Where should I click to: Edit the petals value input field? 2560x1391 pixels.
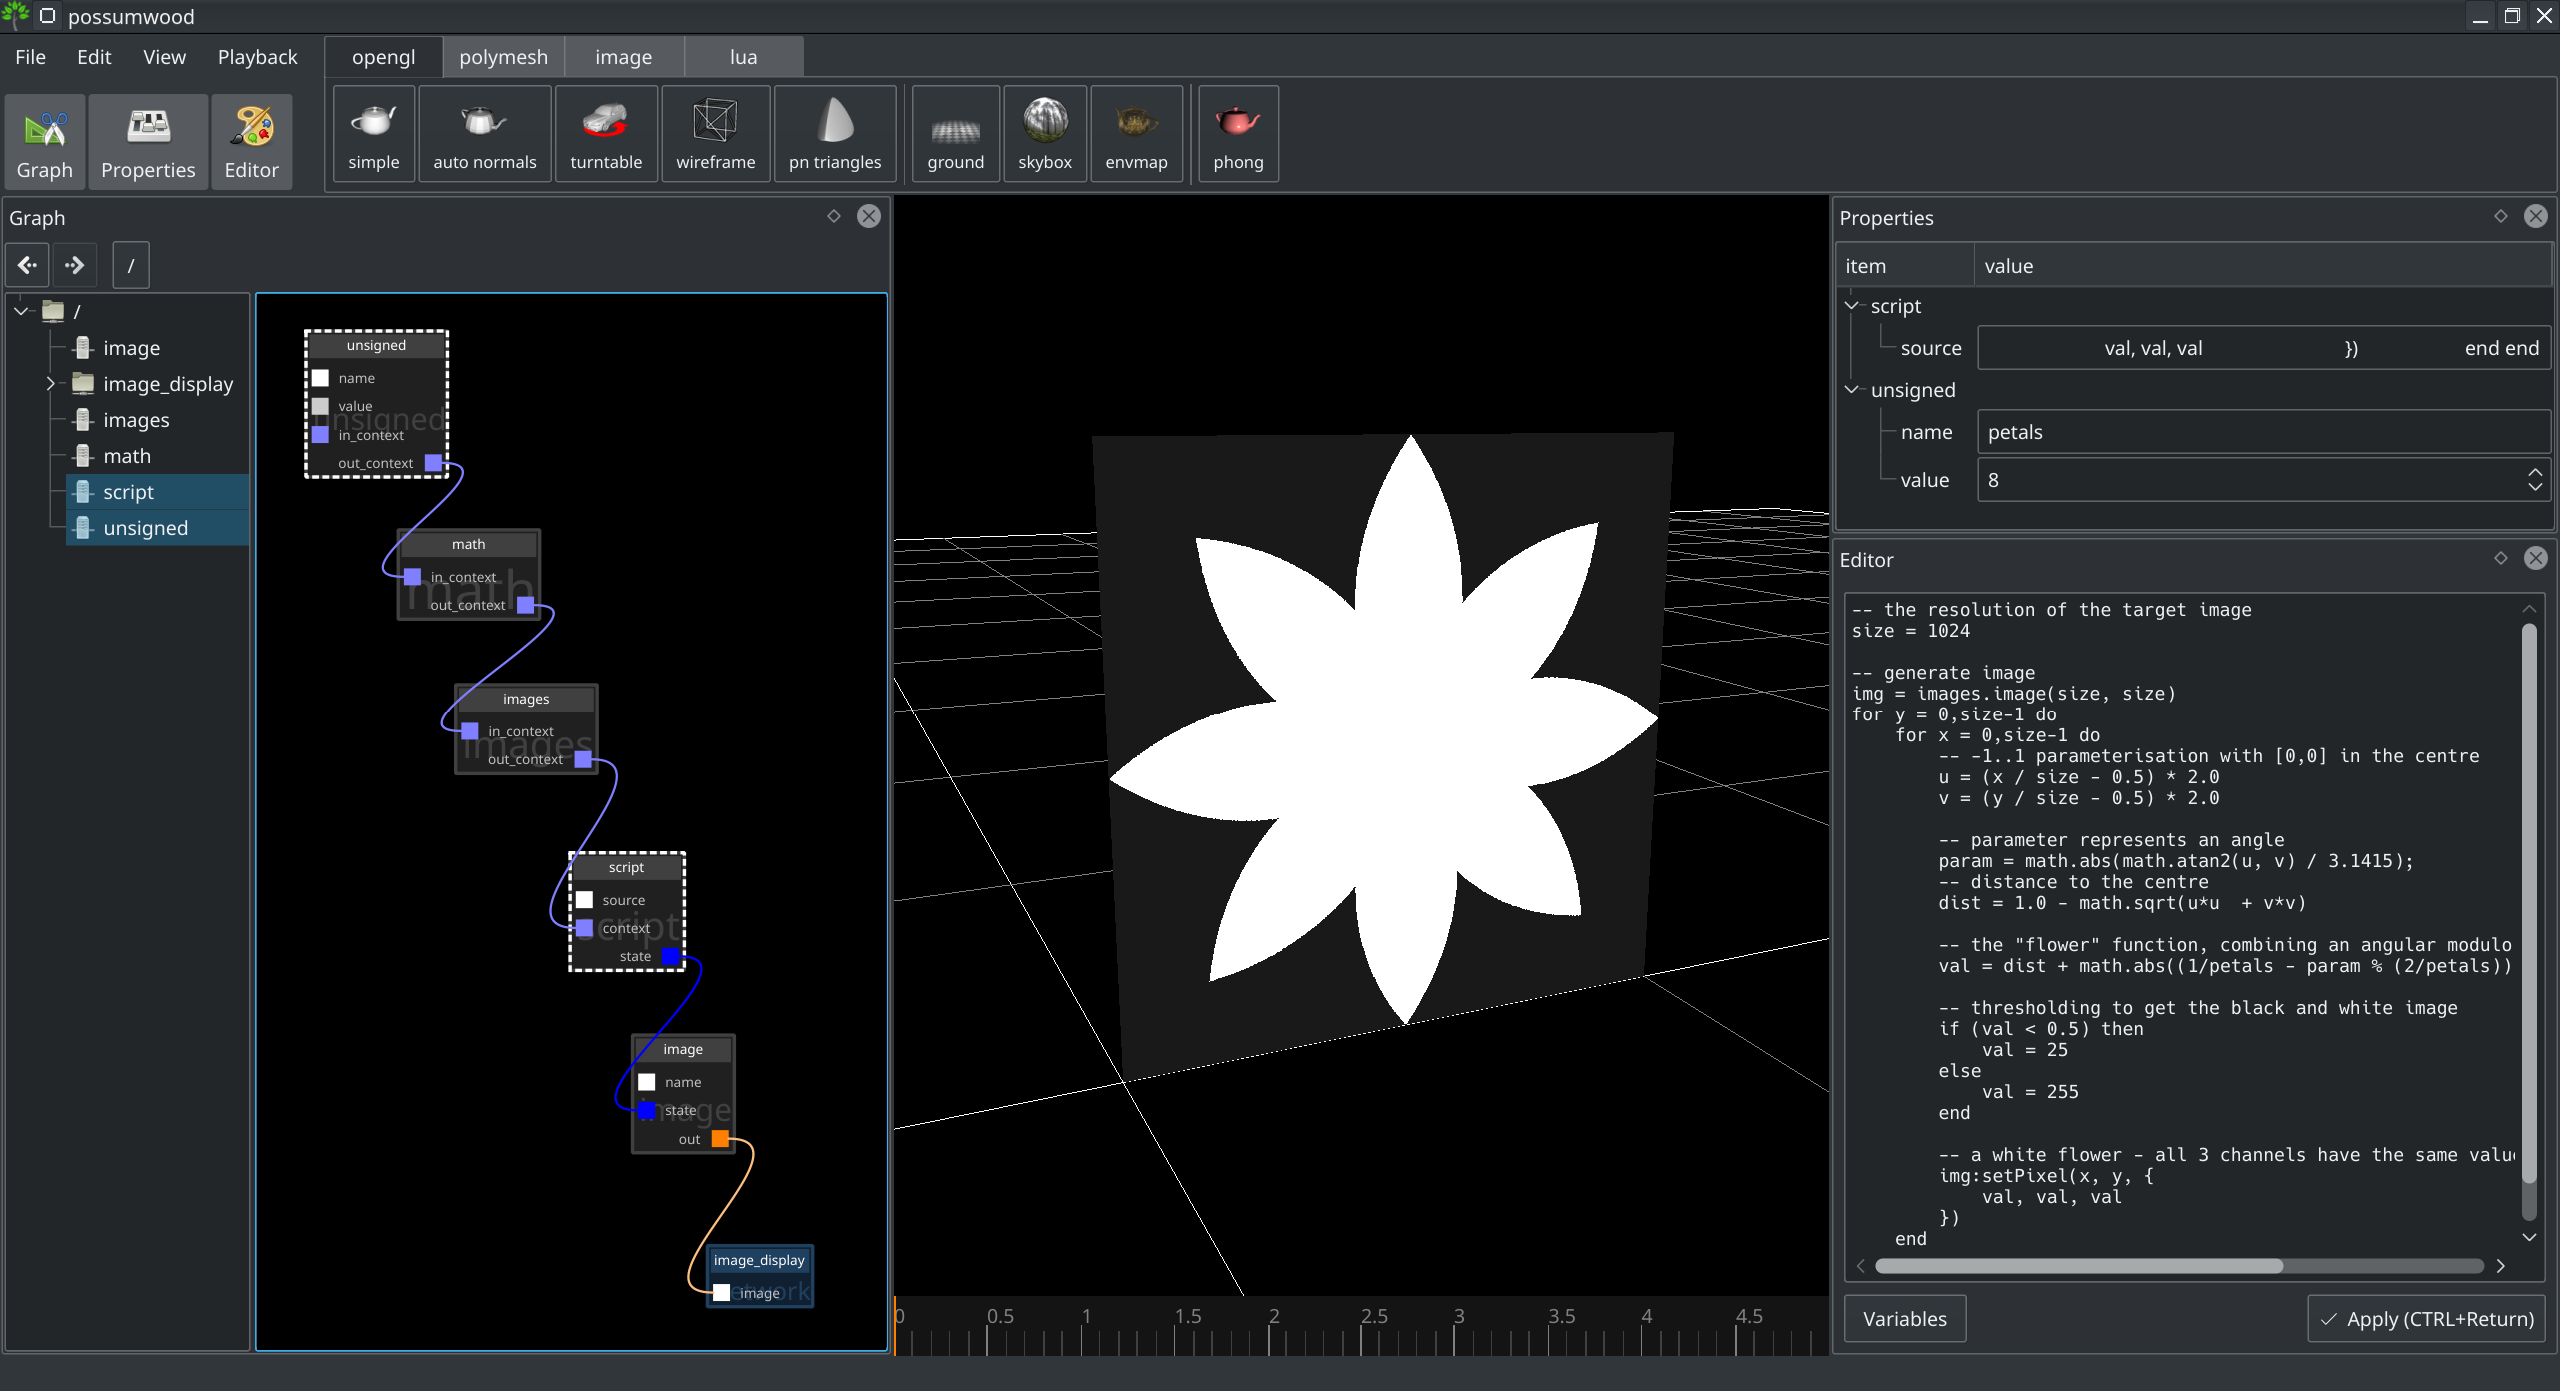[x=2252, y=480]
